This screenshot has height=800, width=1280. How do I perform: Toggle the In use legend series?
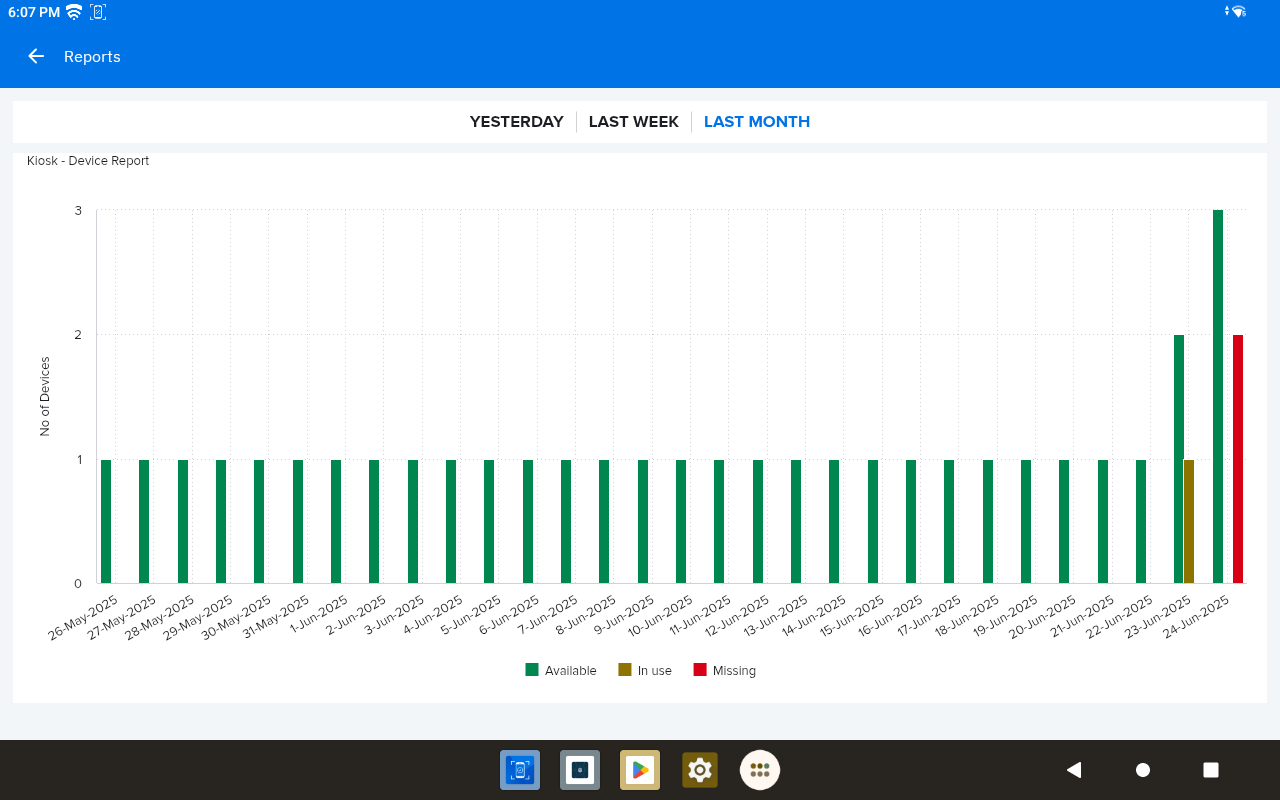pyautogui.click(x=645, y=671)
